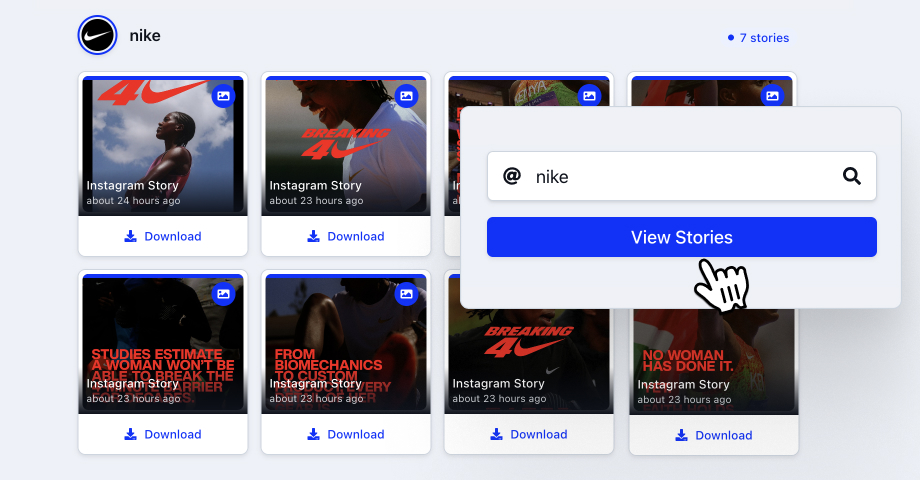Open the 'No Woman Has Done It' story thumbnail
The image size is (920, 480).
pos(714,361)
